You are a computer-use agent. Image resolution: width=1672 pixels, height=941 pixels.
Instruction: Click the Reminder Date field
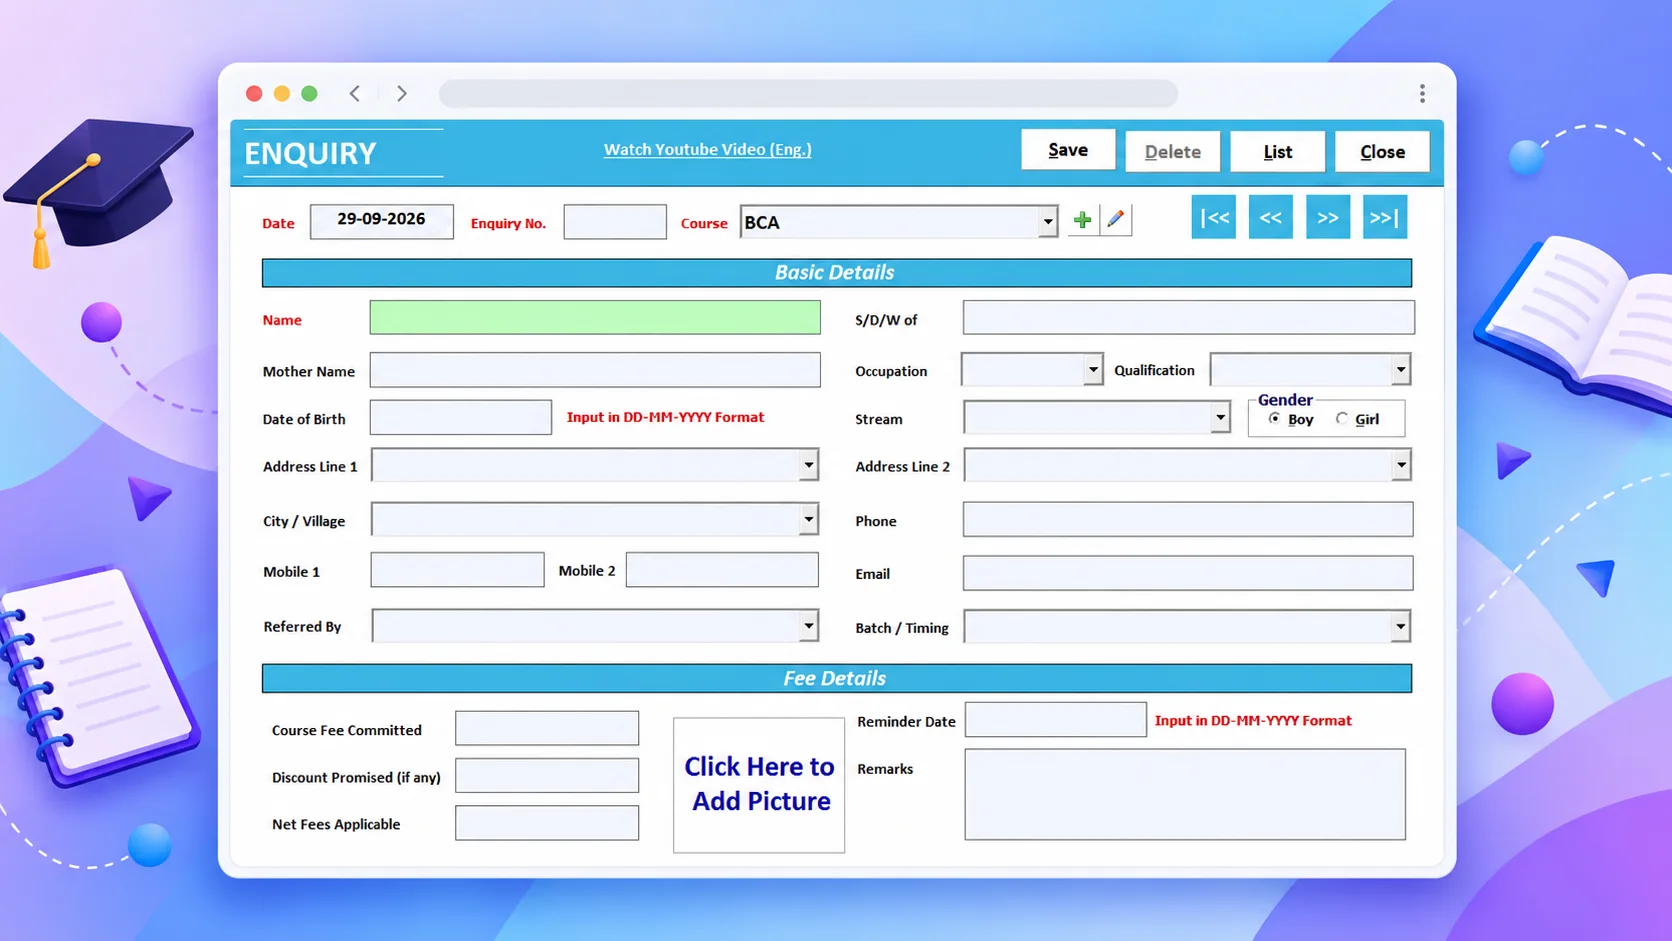click(x=1056, y=719)
